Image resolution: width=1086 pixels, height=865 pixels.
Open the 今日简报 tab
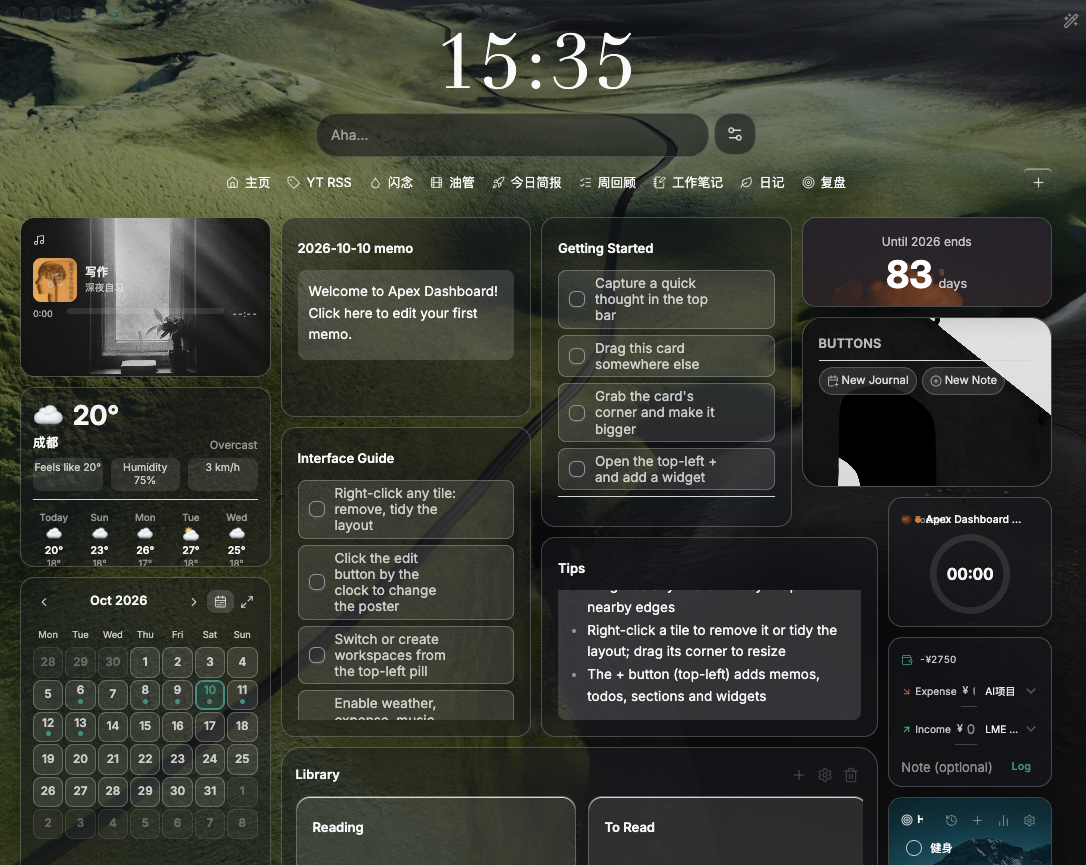527,183
